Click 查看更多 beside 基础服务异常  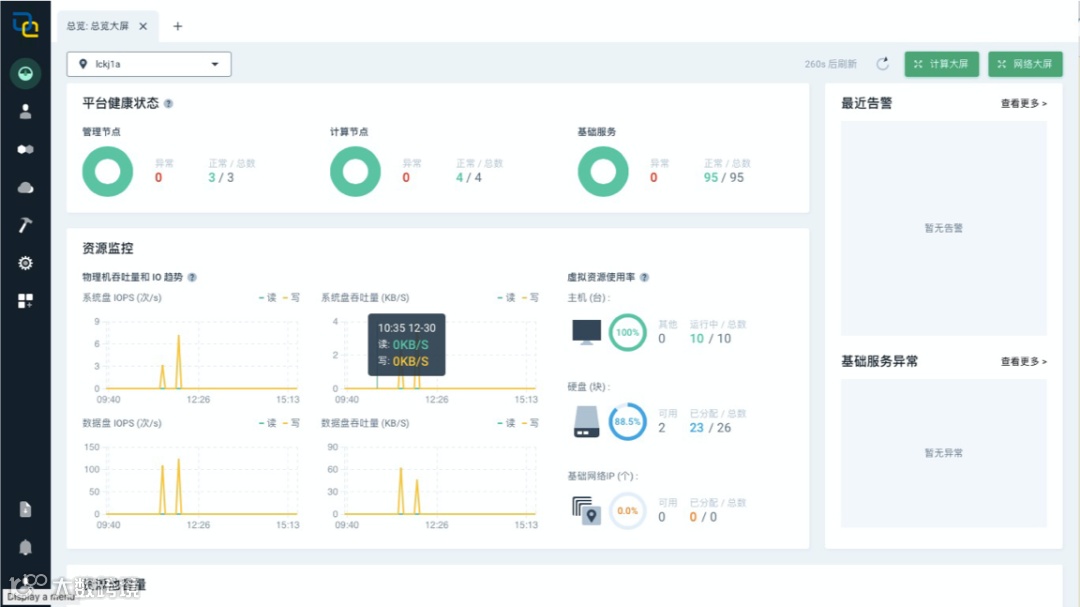point(1024,362)
